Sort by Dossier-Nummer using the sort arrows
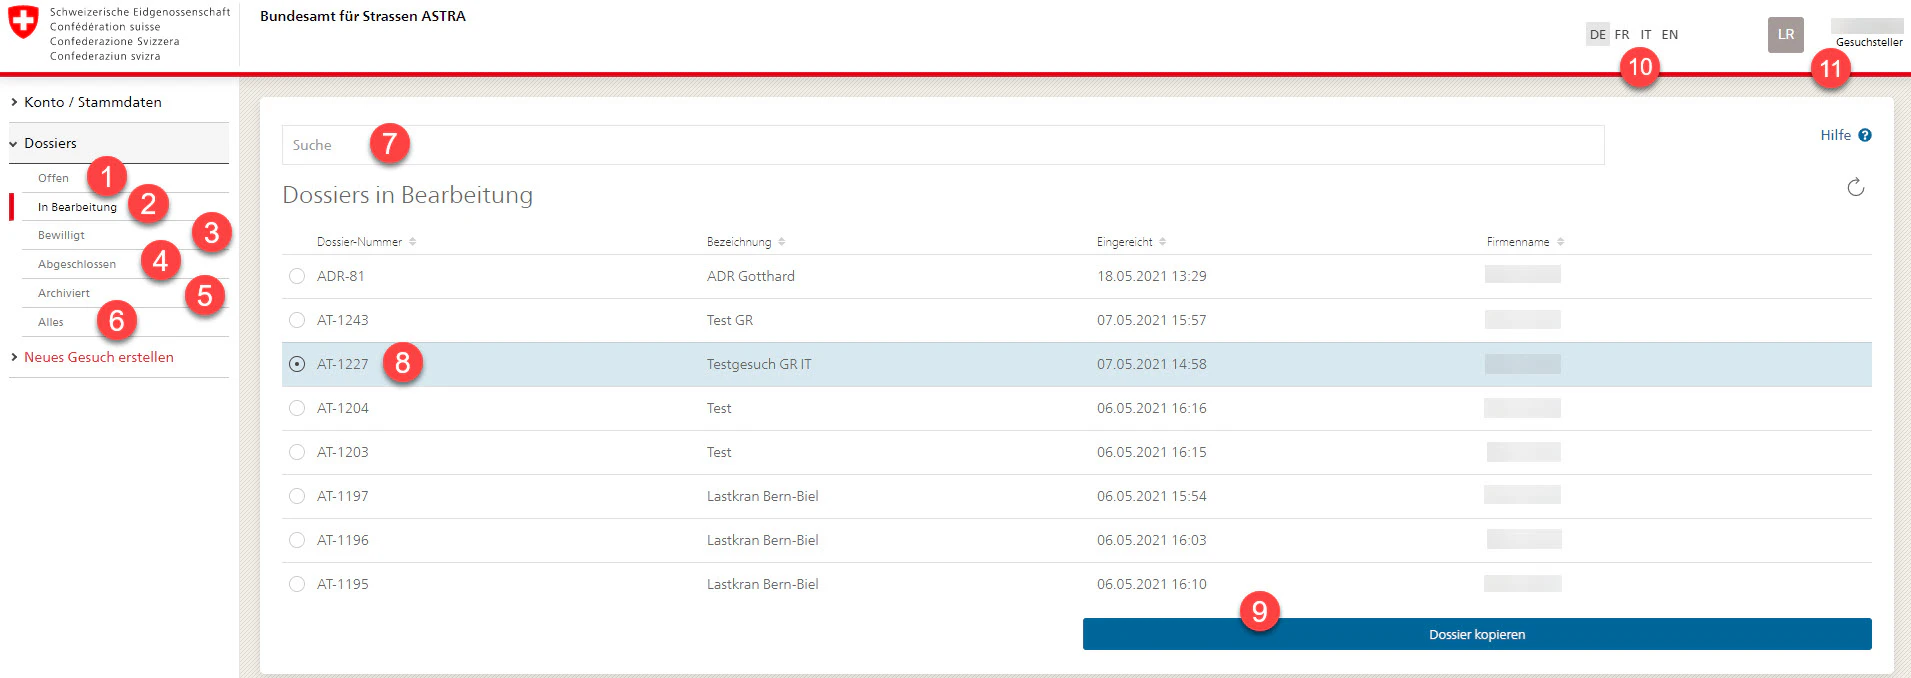Image resolution: width=1911 pixels, height=678 pixels. [x=412, y=242]
